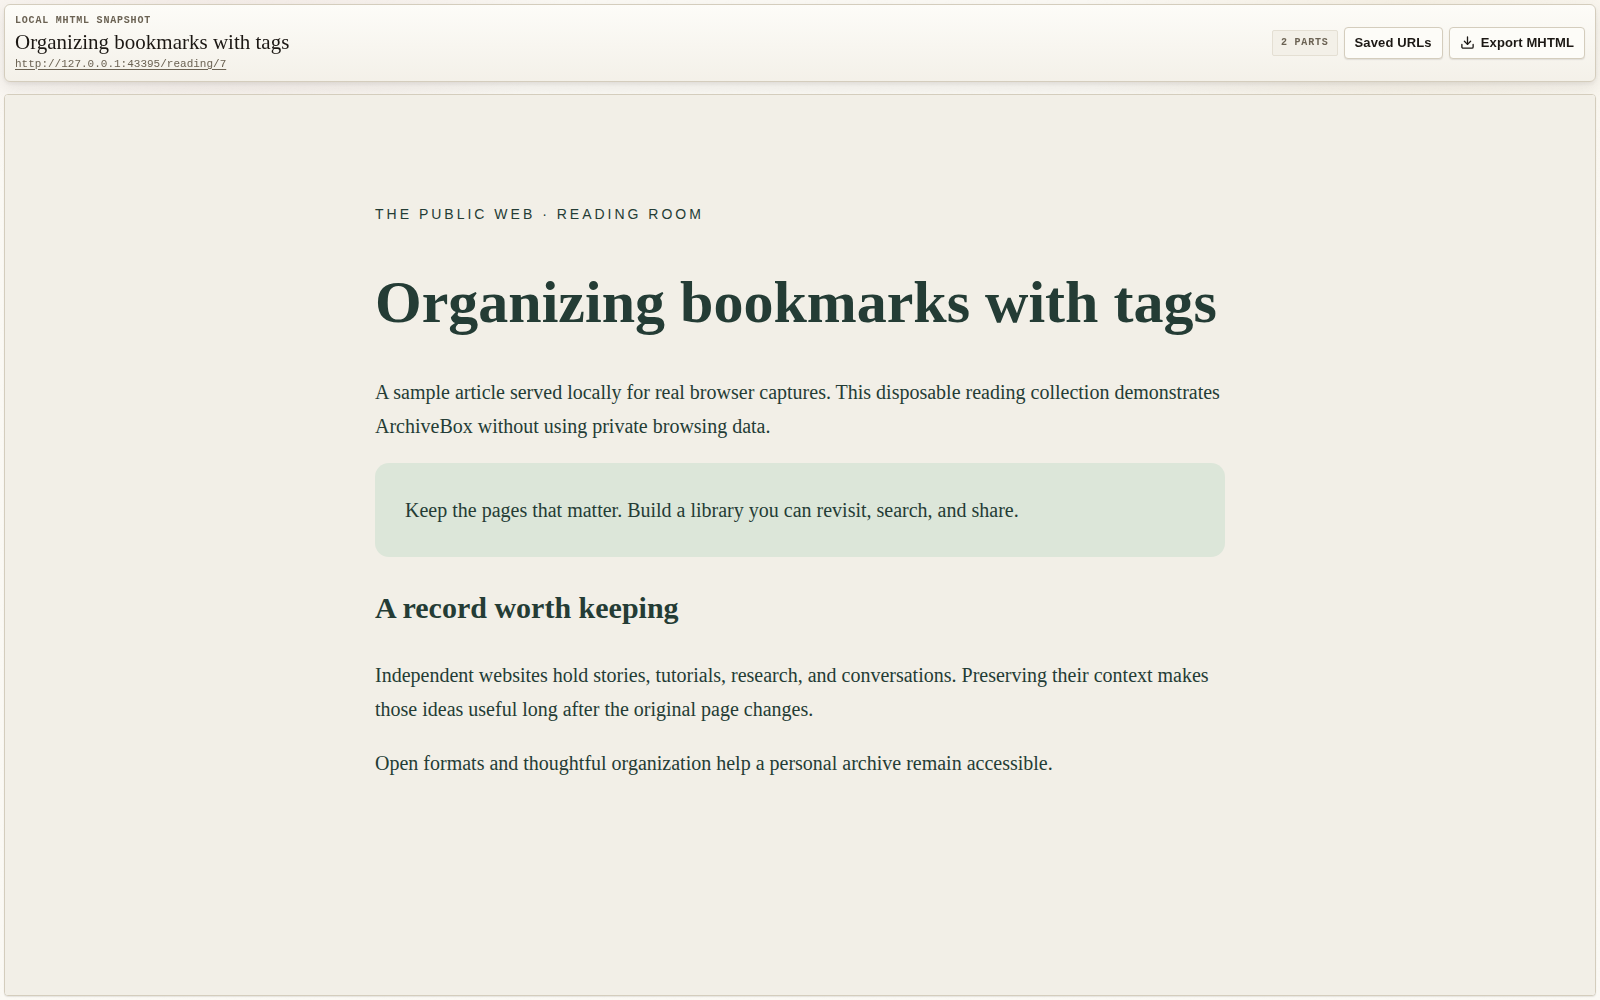The width and height of the screenshot is (1600, 1000).
Task: Click the 'Open formats and thoughtful organization' sentence
Action: click(x=714, y=764)
